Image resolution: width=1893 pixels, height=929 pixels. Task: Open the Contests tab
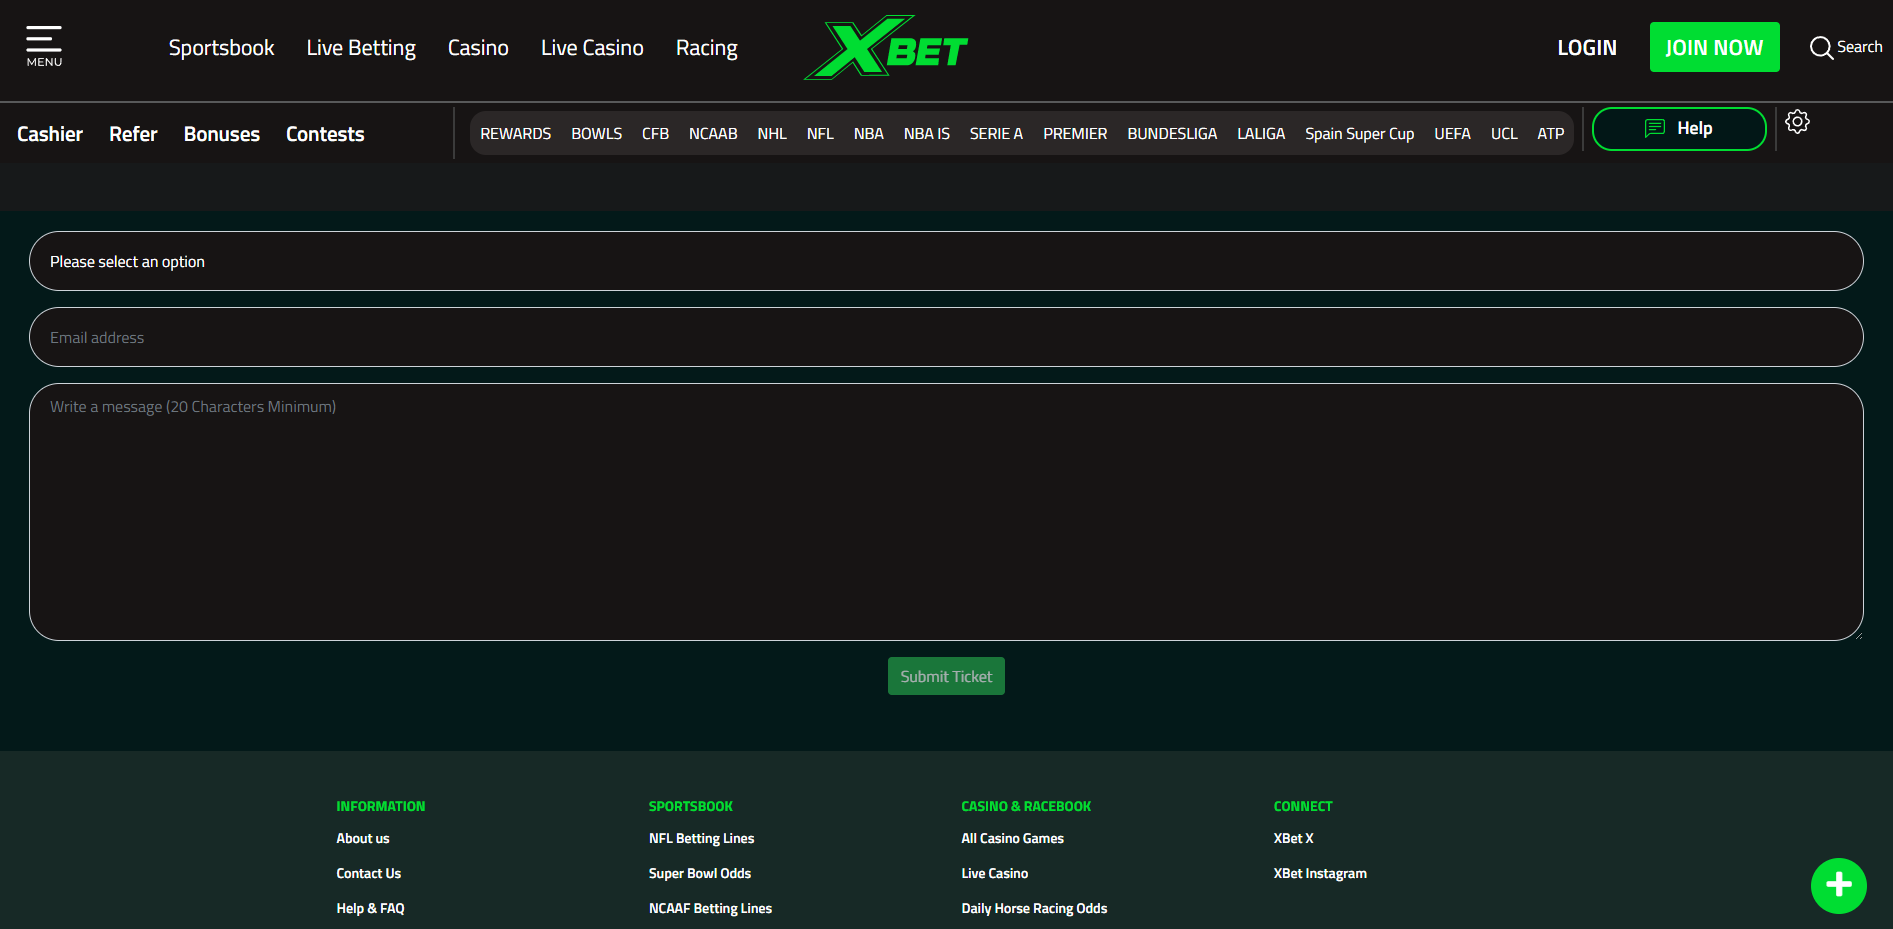325,134
